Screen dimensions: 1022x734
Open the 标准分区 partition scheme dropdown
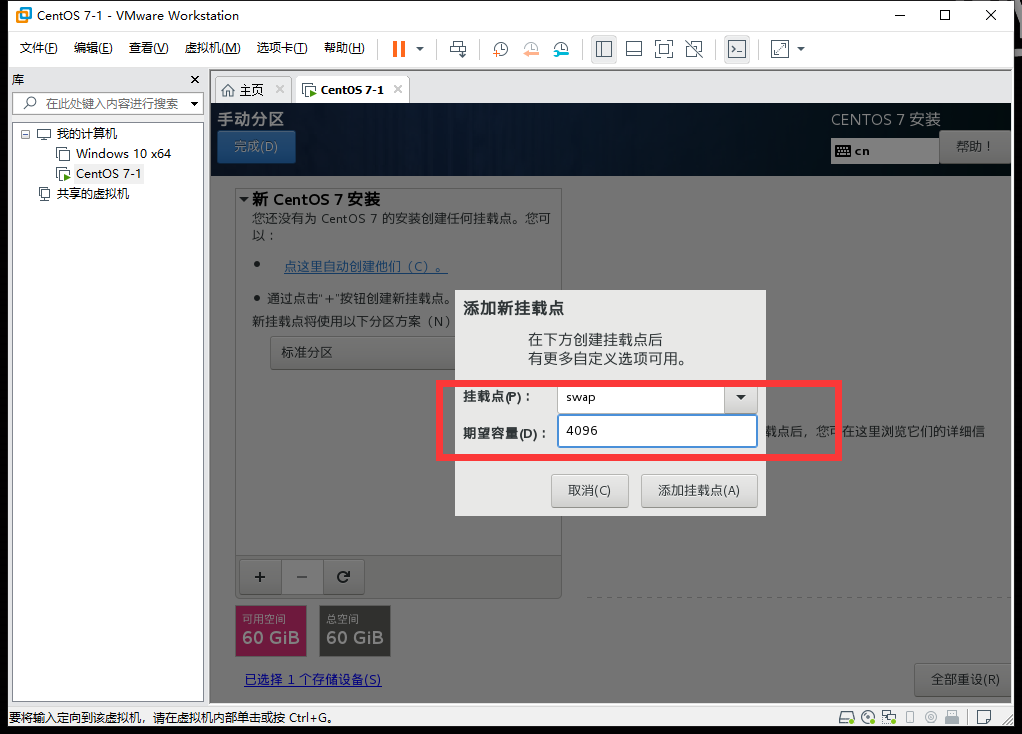[x=362, y=353]
